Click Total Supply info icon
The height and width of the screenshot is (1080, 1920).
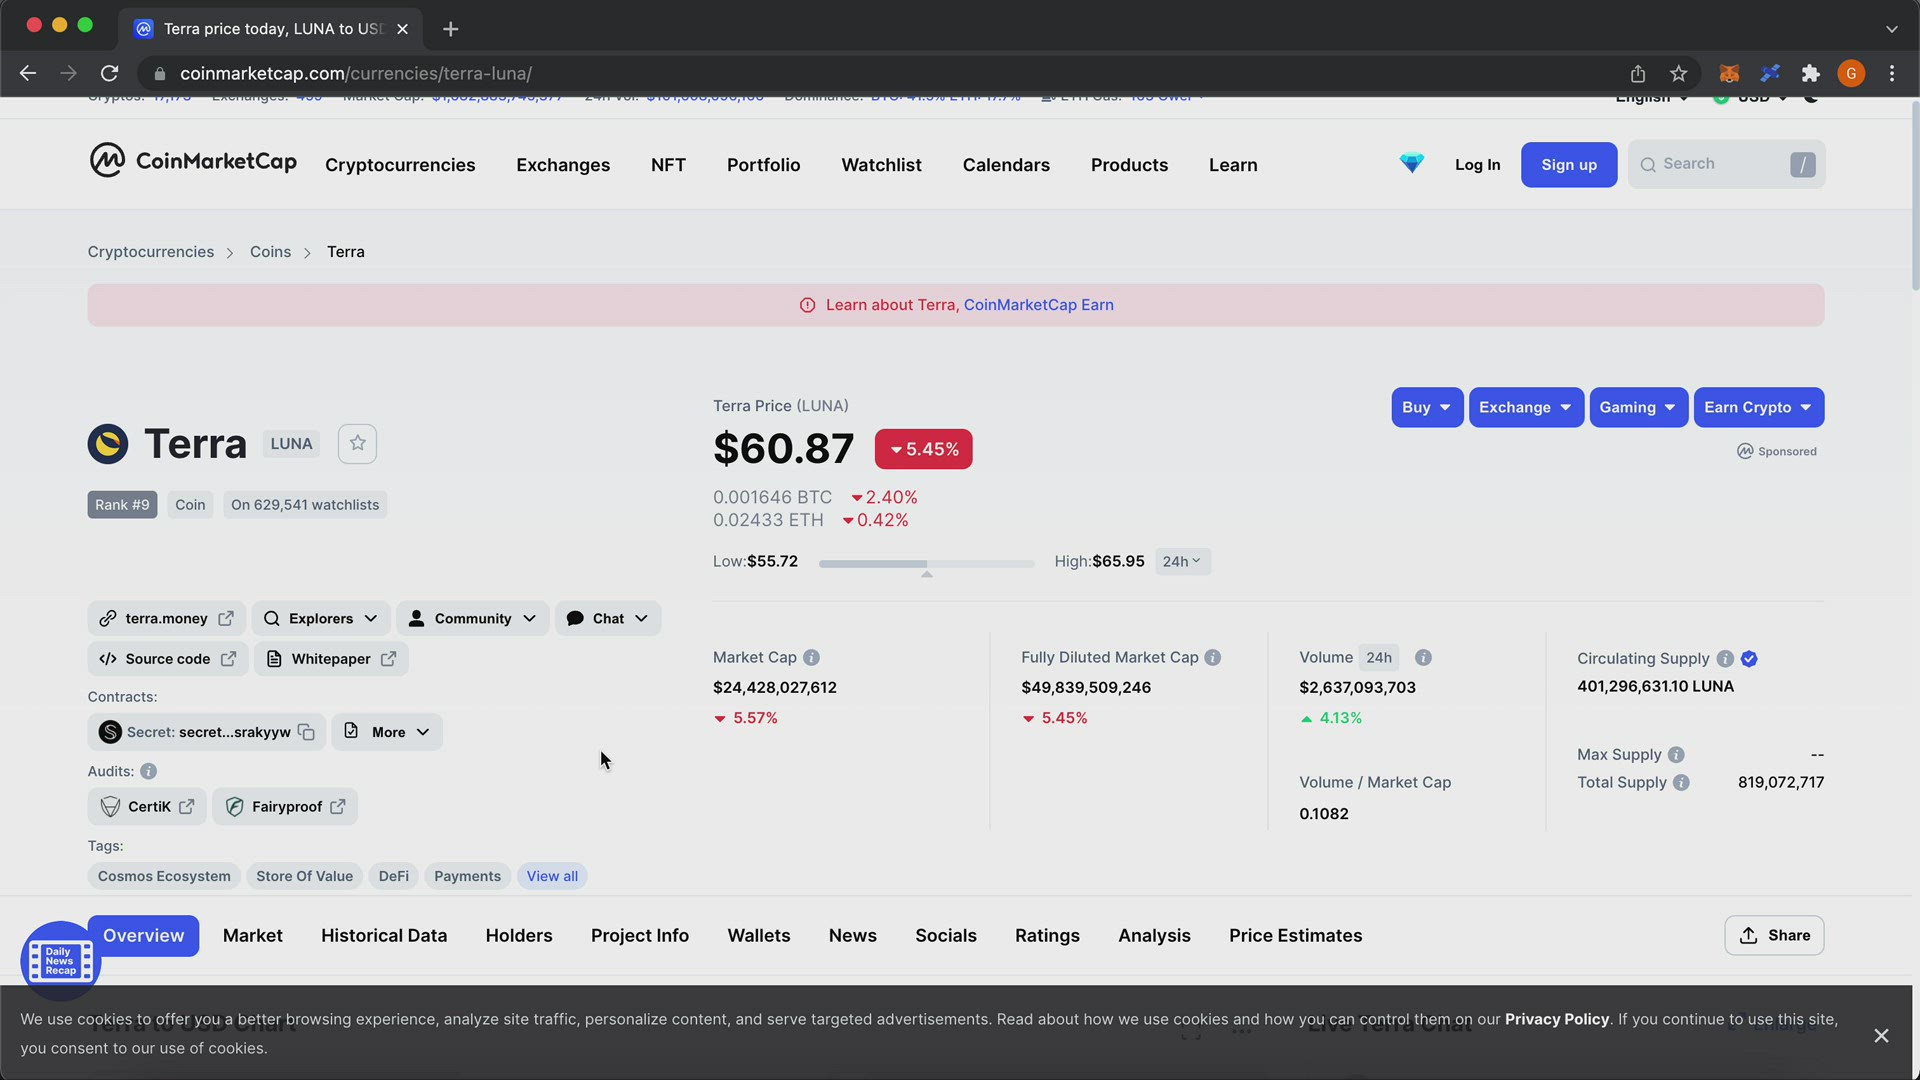pyautogui.click(x=1681, y=783)
